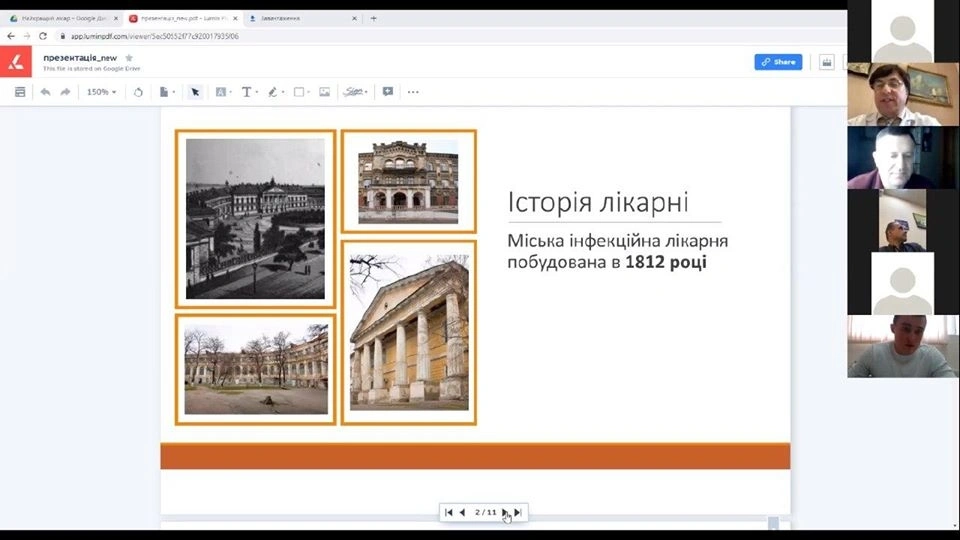Redo the last action
The height and width of the screenshot is (540, 960).
tap(66, 92)
